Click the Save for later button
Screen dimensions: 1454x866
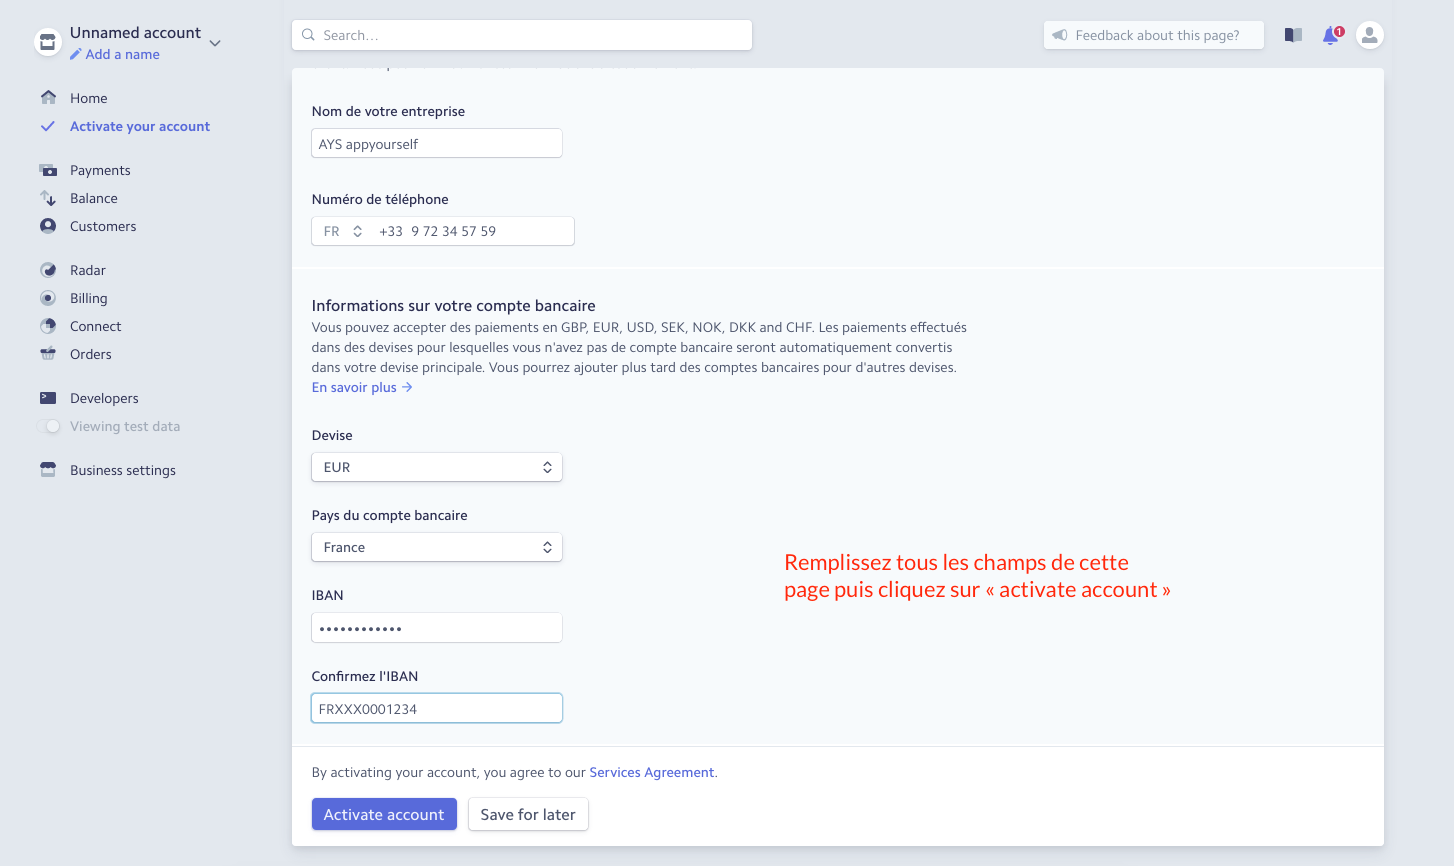point(528,814)
